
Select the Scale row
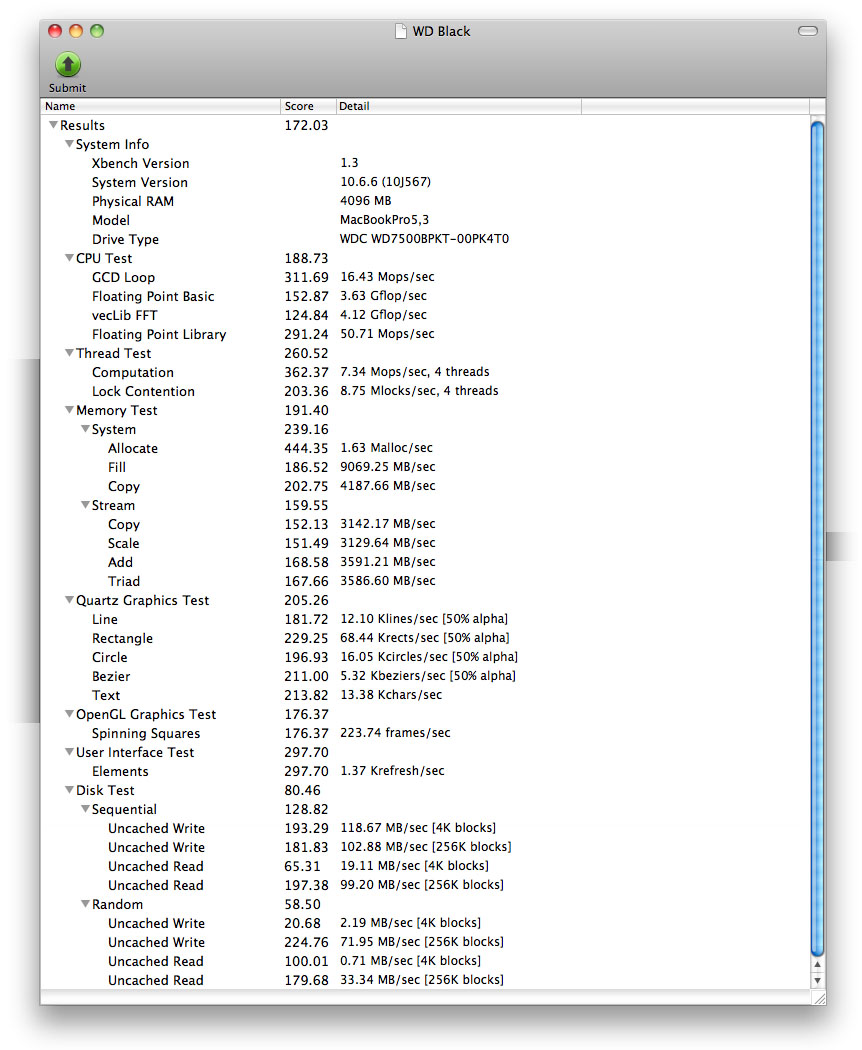click(425, 543)
